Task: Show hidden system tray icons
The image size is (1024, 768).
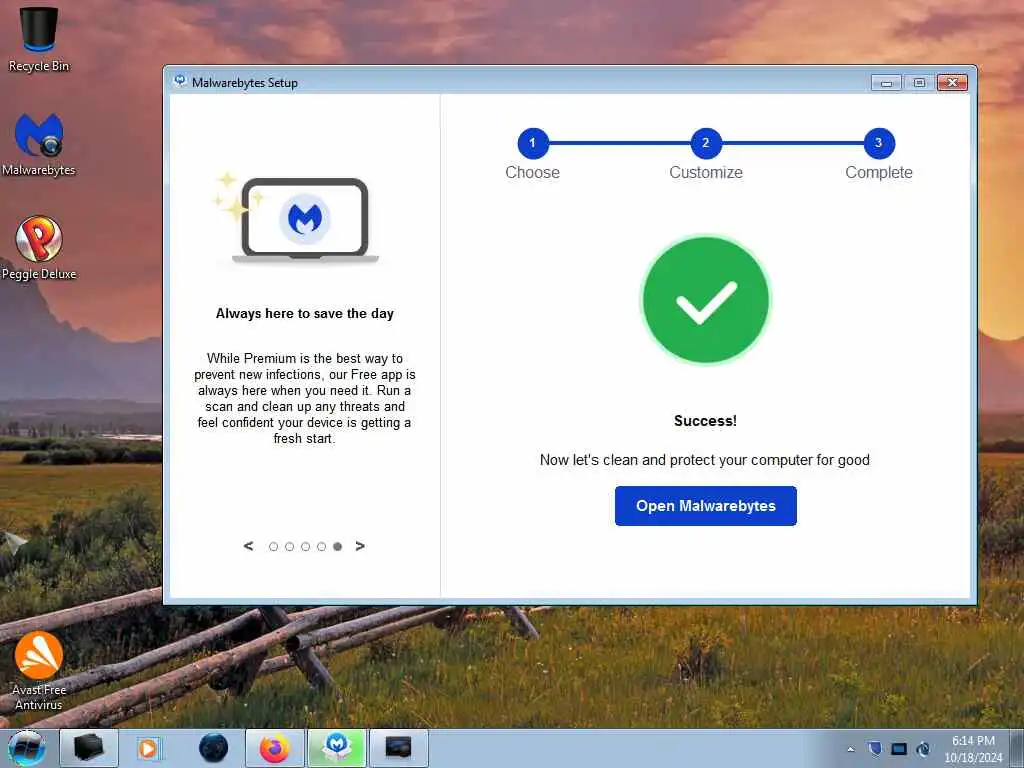Action: point(850,749)
